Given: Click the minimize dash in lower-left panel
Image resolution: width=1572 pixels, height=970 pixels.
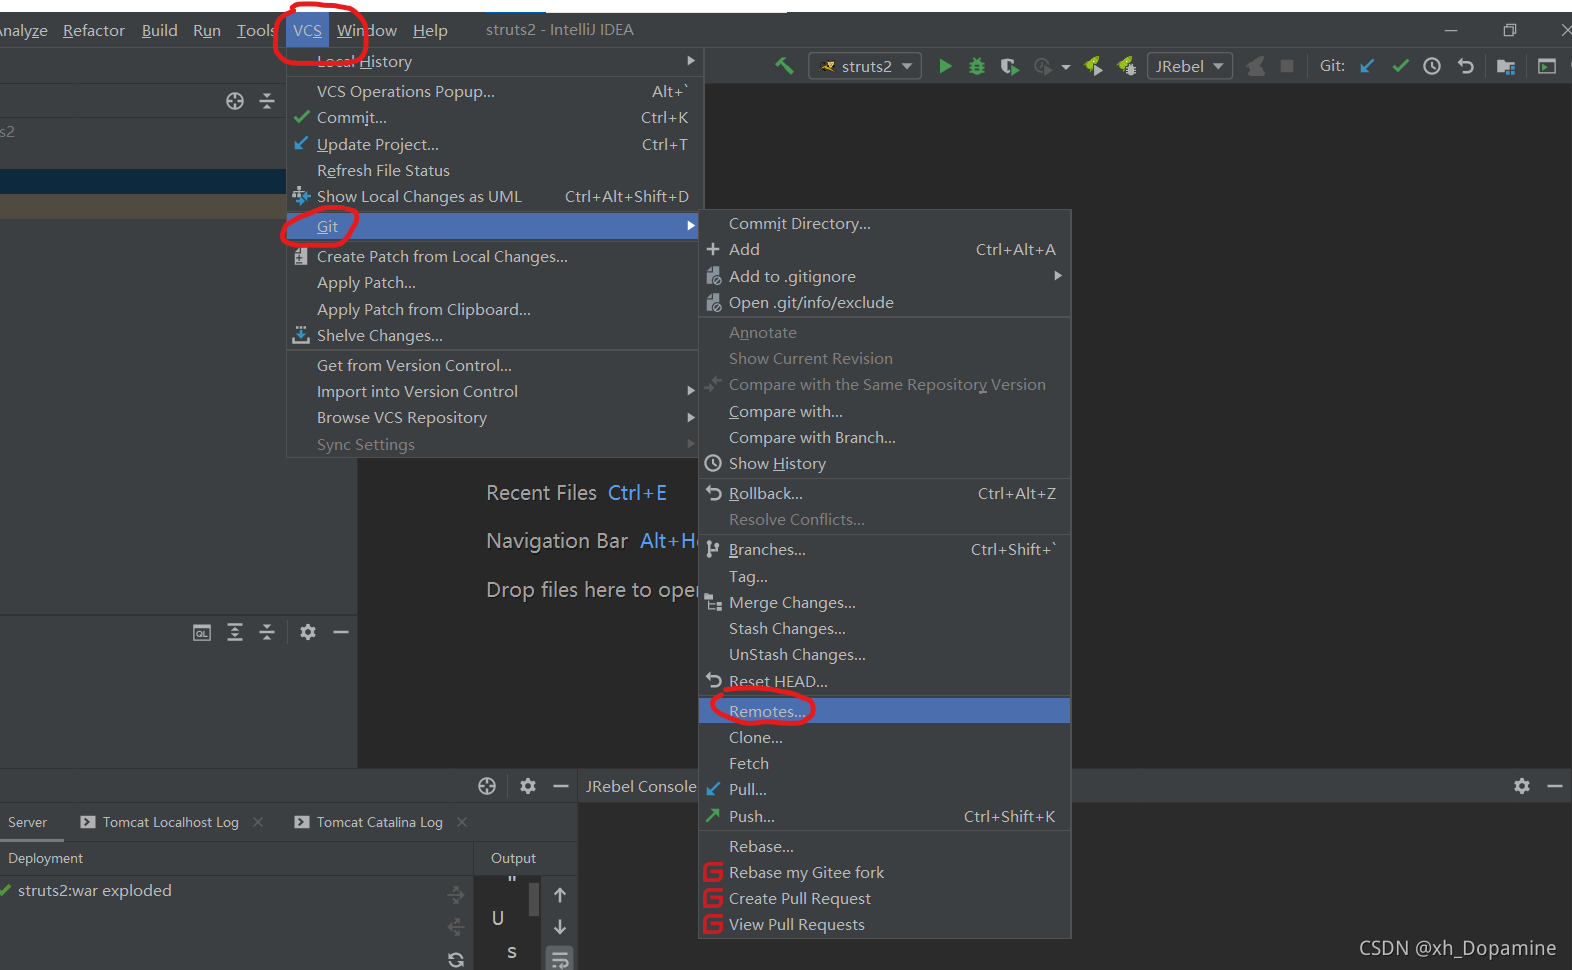Looking at the screenshot, I should [341, 632].
